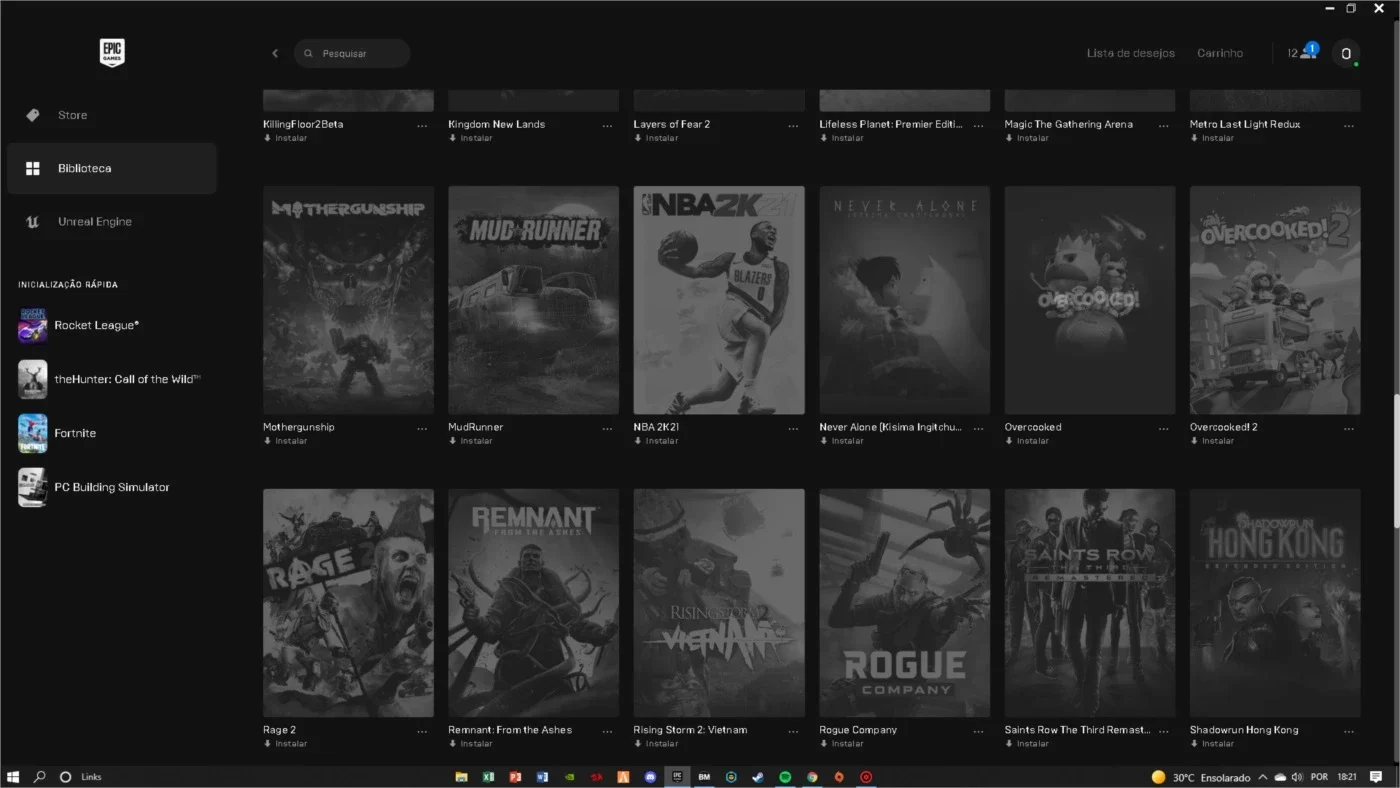Open Discord from the taskbar
The width and height of the screenshot is (1400, 788).
pyautogui.click(x=651, y=777)
